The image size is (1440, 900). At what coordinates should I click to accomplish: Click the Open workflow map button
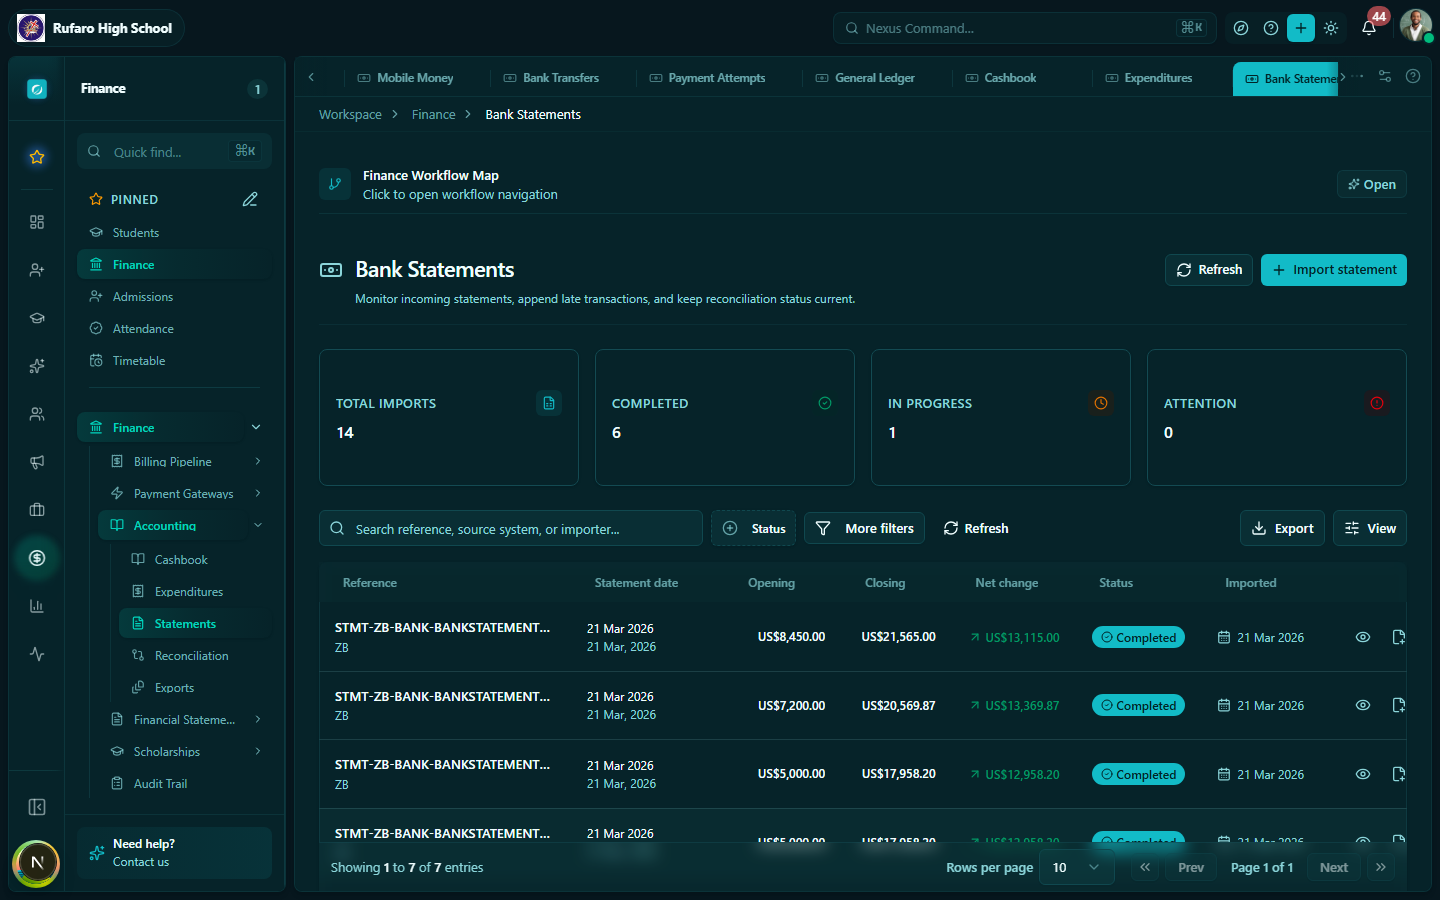[1372, 184]
